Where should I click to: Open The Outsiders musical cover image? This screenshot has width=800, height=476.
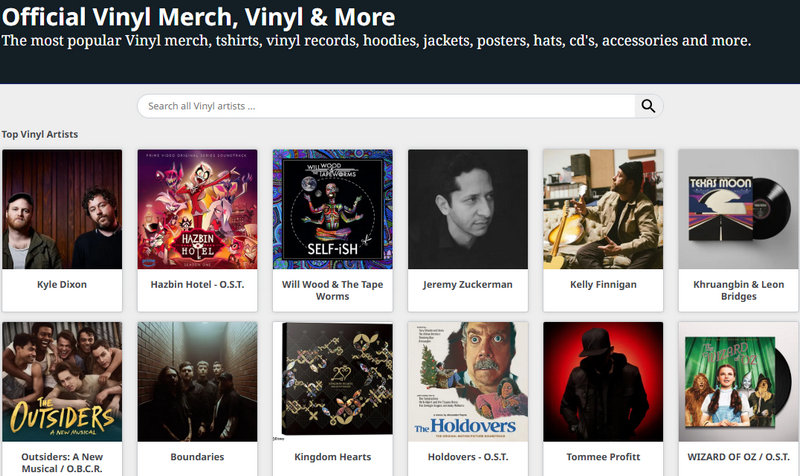point(62,381)
